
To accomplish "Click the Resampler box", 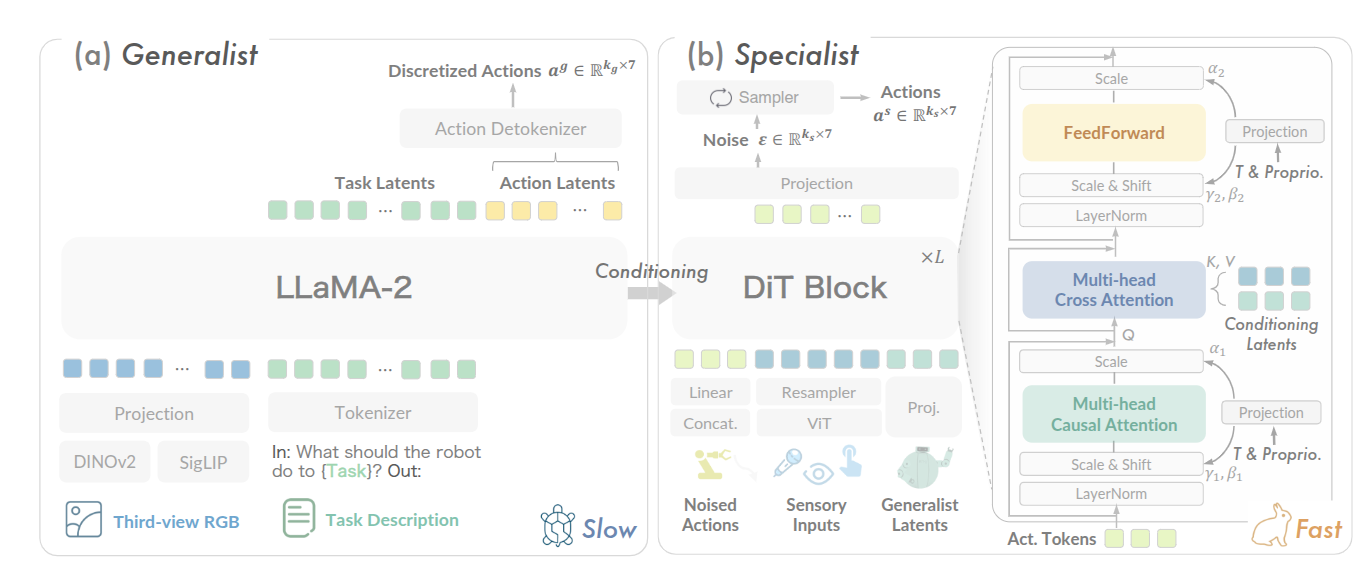I will coord(818,393).
